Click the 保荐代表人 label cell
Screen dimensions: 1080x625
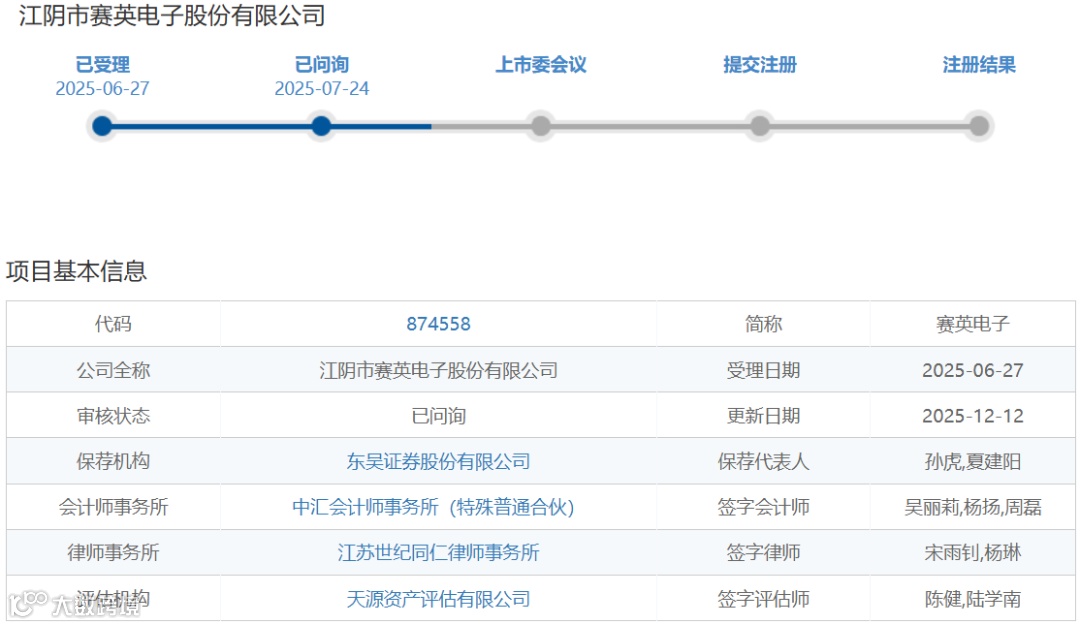coord(763,461)
